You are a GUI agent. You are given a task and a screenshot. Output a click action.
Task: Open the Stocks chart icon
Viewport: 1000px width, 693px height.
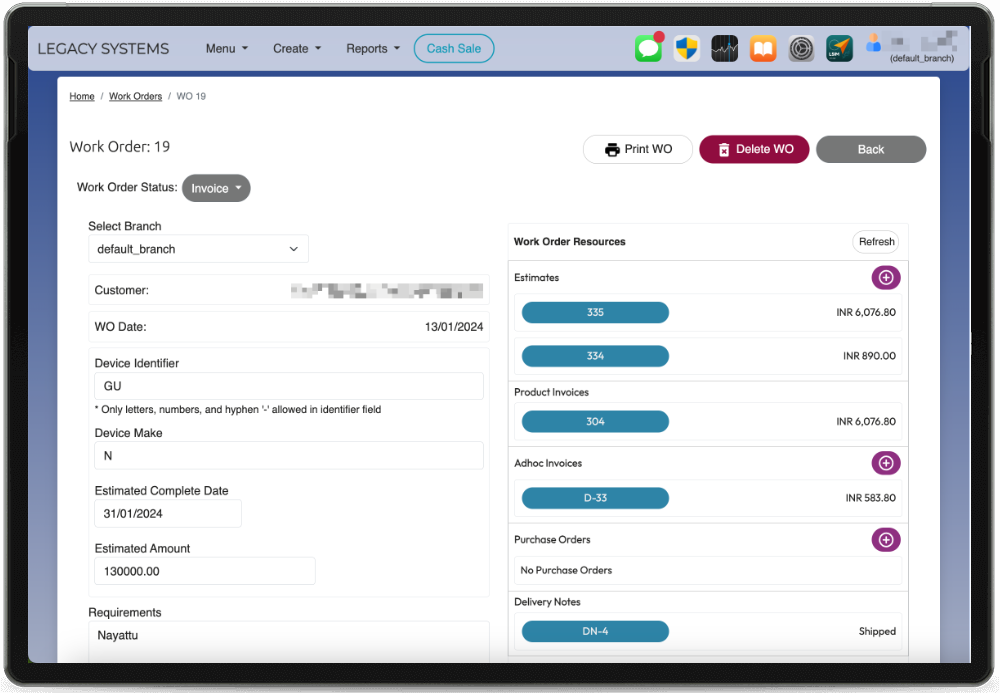725,48
